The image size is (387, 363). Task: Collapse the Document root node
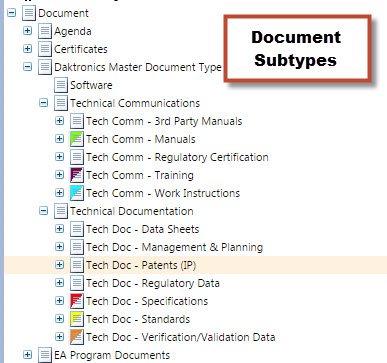12,13
